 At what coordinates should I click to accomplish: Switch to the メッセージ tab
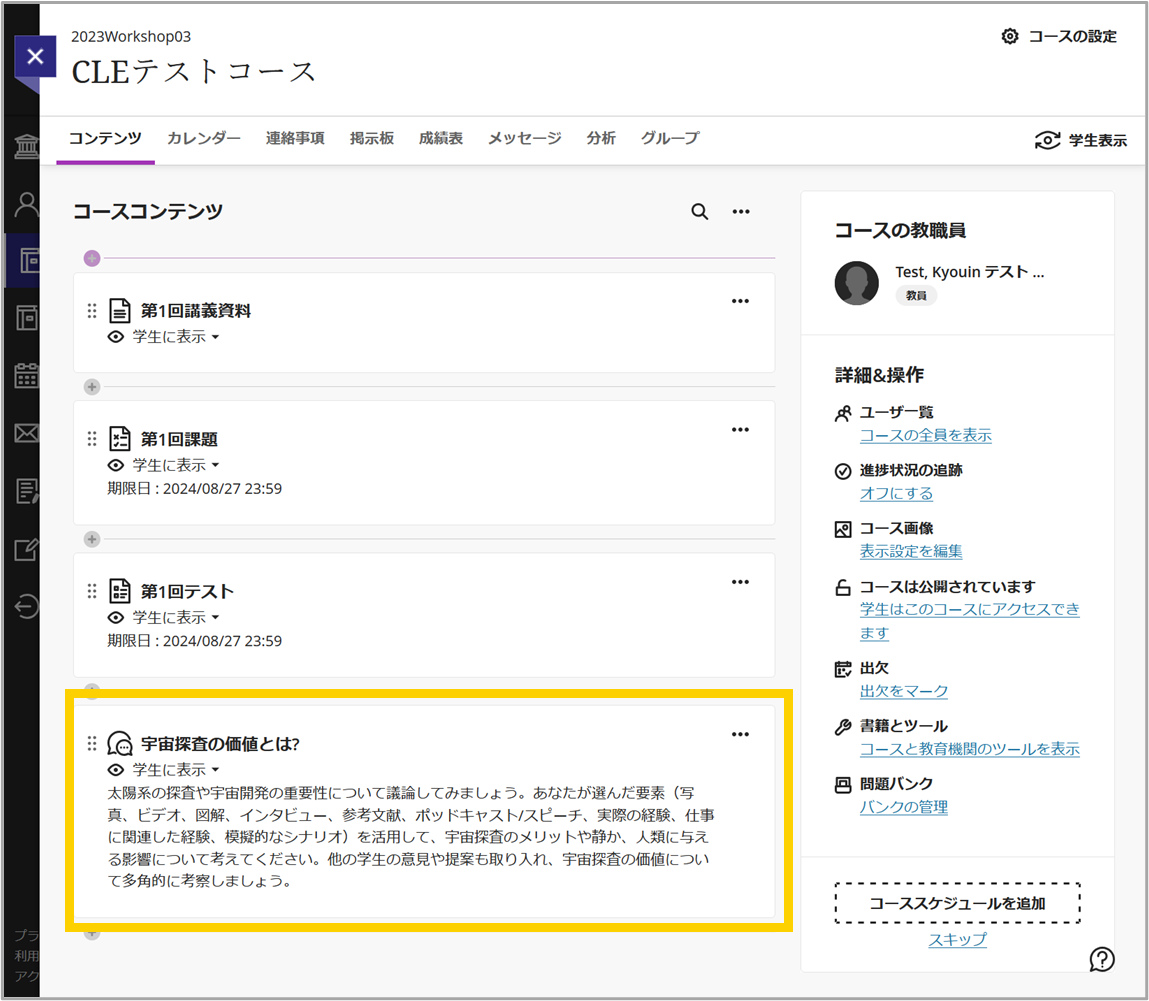(525, 138)
